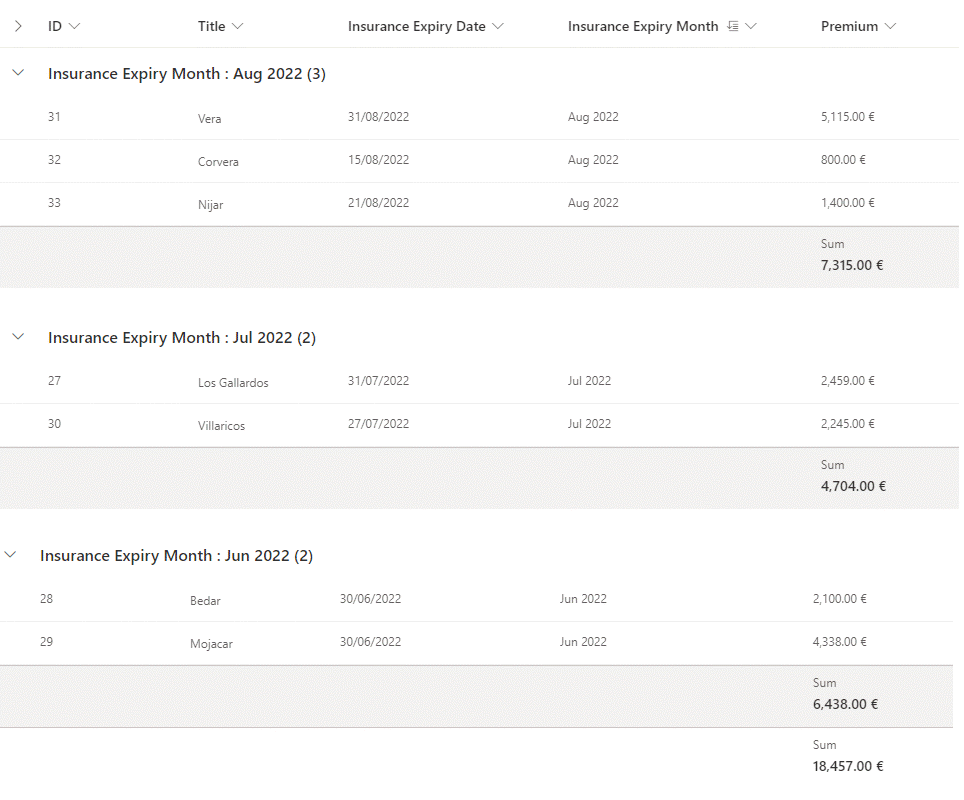Click the Villaricos item title
The height and width of the screenshot is (800, 964).
[x=221, y=426]
